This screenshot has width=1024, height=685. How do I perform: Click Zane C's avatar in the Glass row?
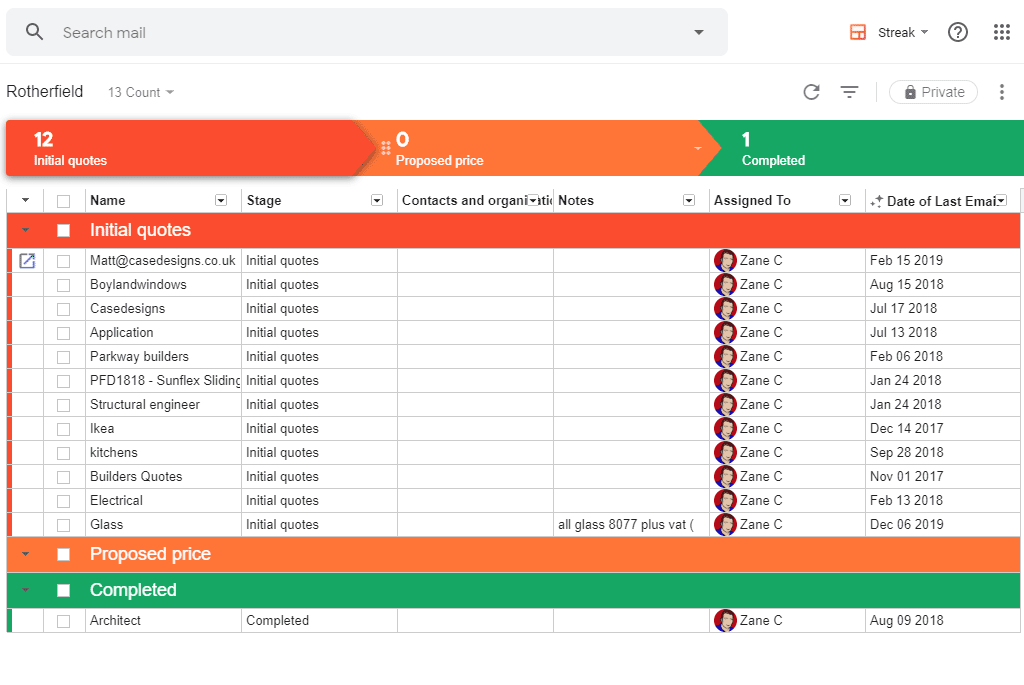pos(725,524)
